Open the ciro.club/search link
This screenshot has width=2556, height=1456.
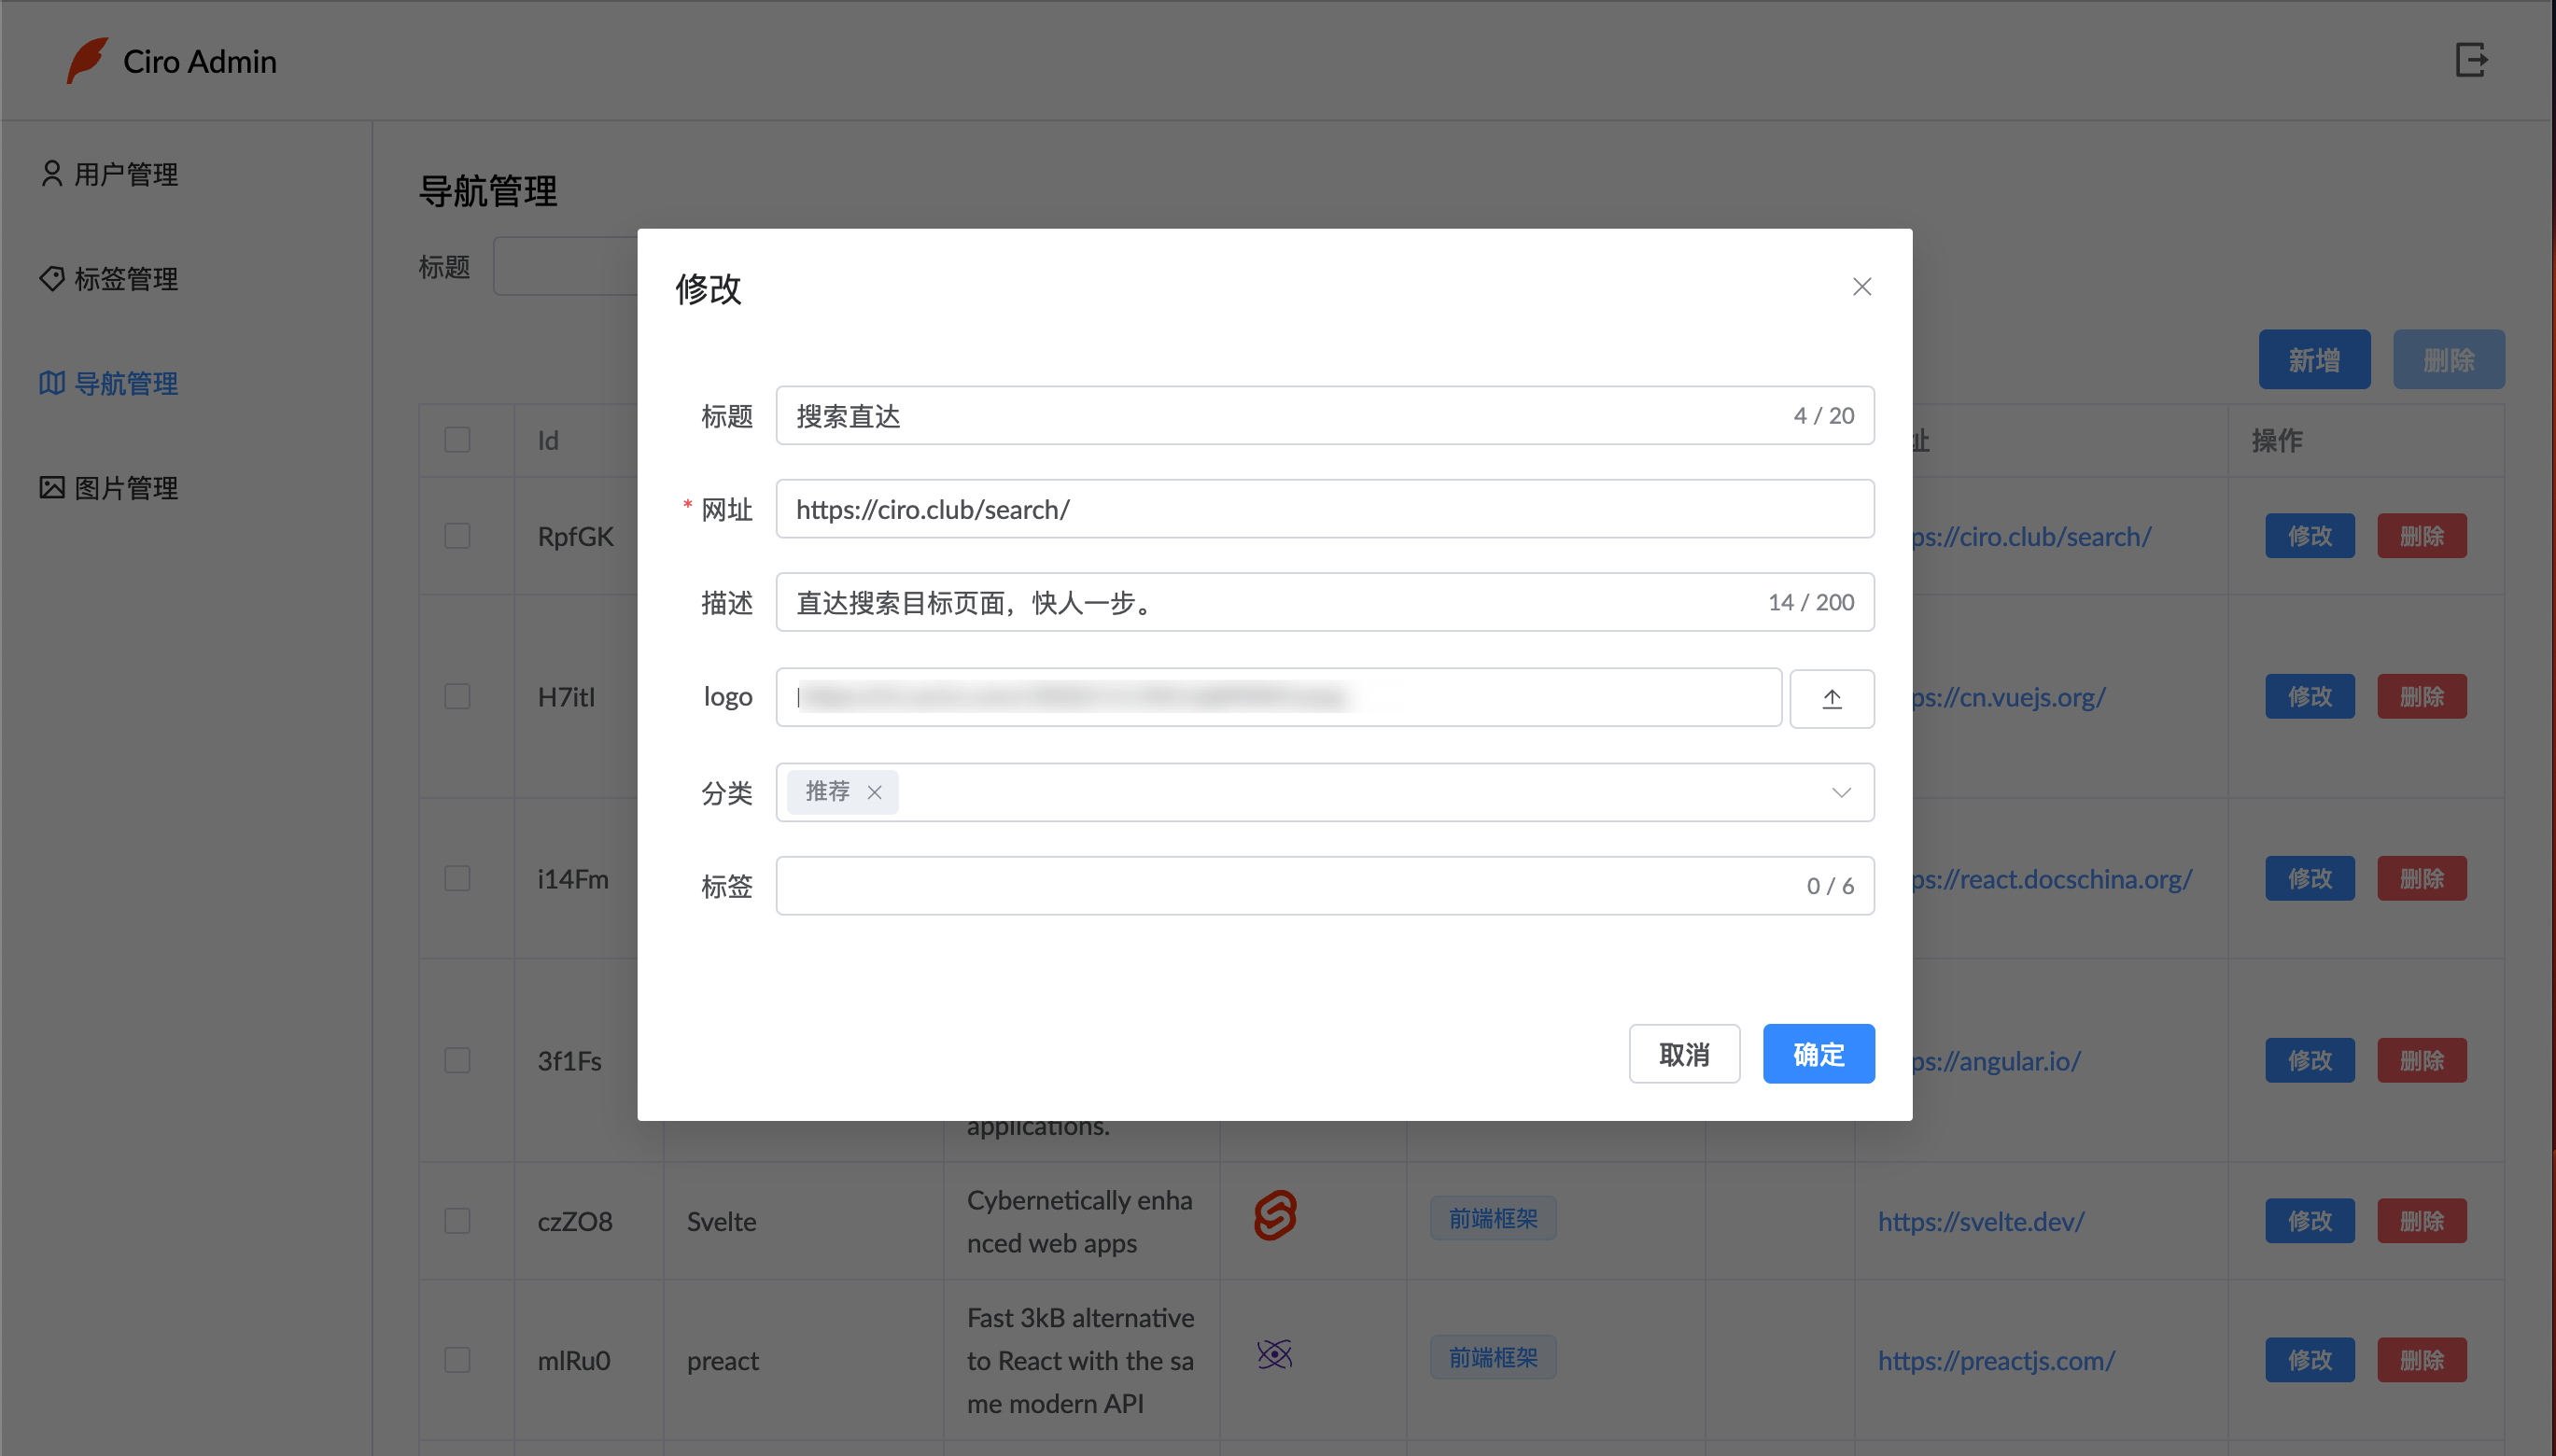[2032, 536]
